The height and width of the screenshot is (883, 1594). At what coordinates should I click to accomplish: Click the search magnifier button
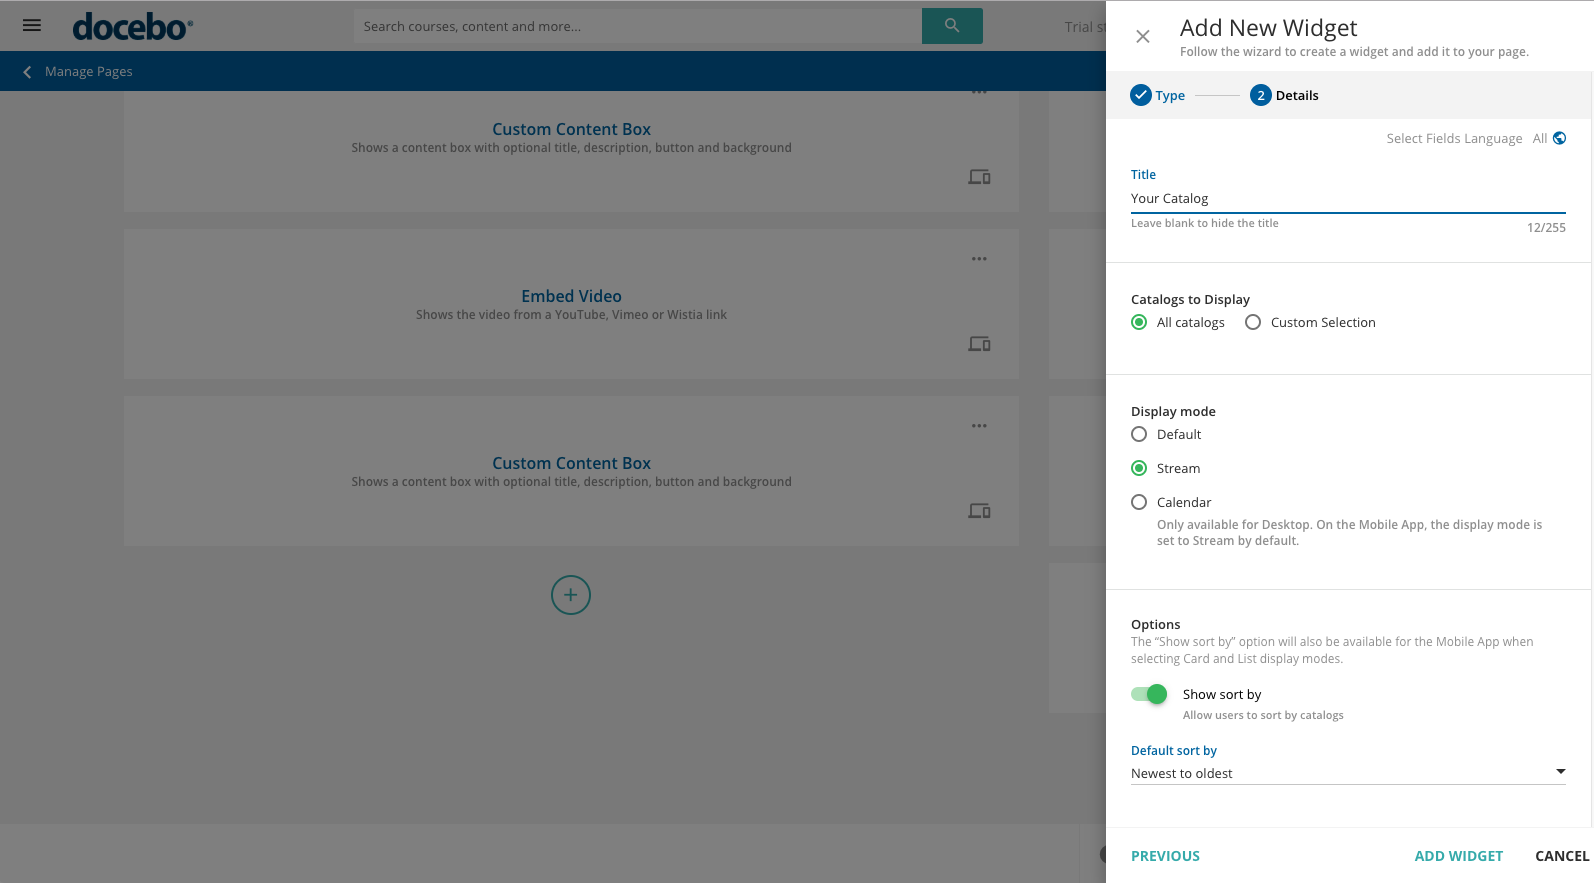tap(951, 26)
